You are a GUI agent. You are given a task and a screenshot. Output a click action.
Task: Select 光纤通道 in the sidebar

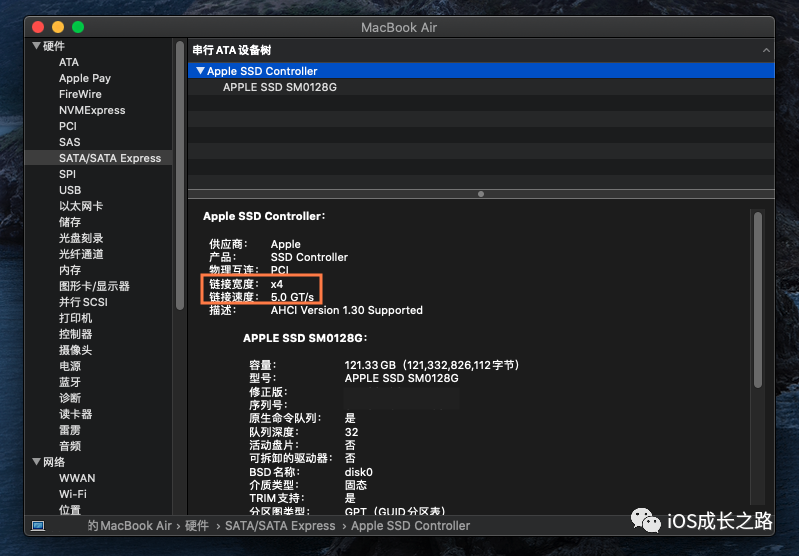pos(81,254)
